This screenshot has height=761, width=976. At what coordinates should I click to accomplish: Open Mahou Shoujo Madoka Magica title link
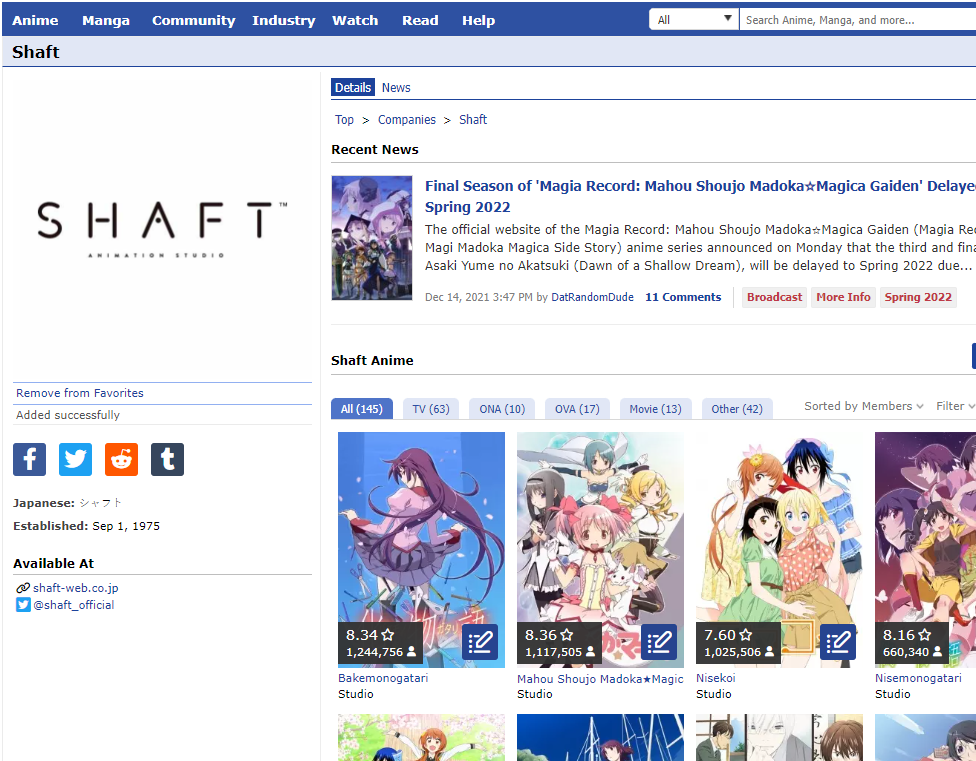[x=600, y=679]
